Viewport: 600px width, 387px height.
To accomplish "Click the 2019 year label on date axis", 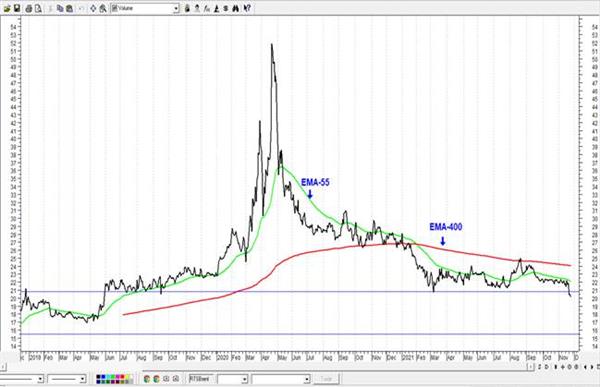I will tap(35, 358).
